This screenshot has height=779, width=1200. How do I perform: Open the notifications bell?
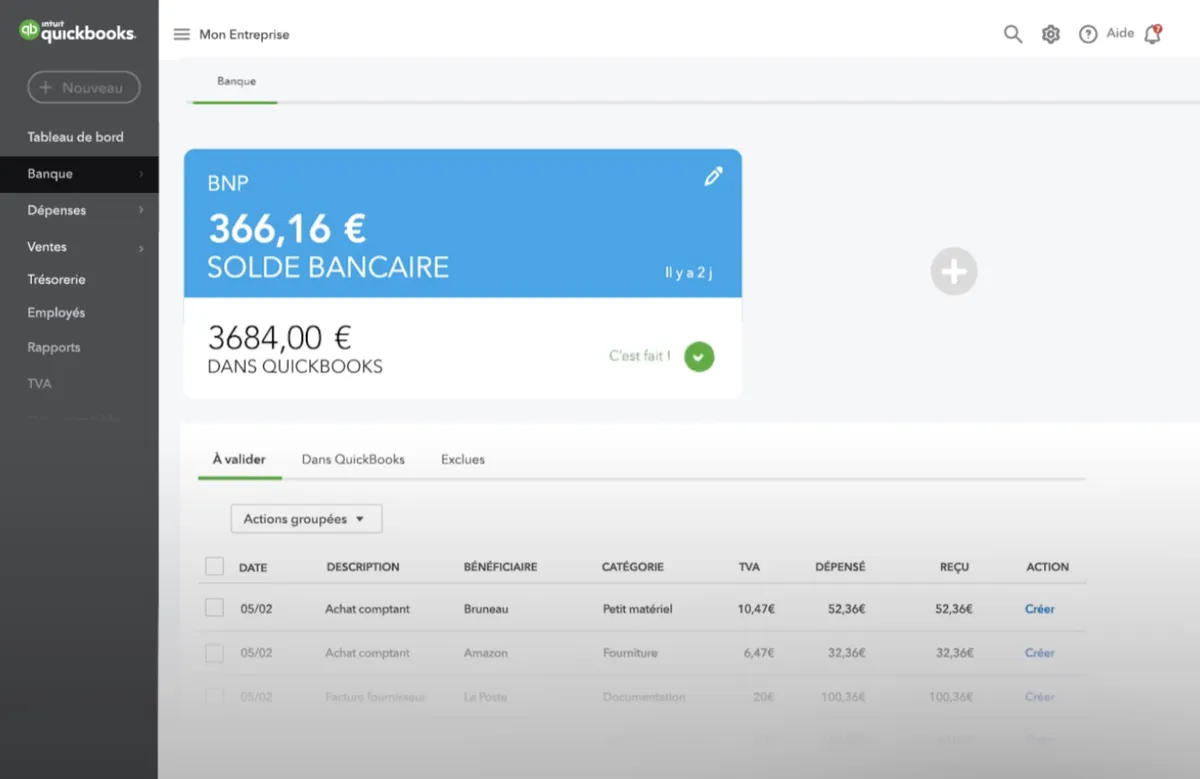coord(1153,34)
